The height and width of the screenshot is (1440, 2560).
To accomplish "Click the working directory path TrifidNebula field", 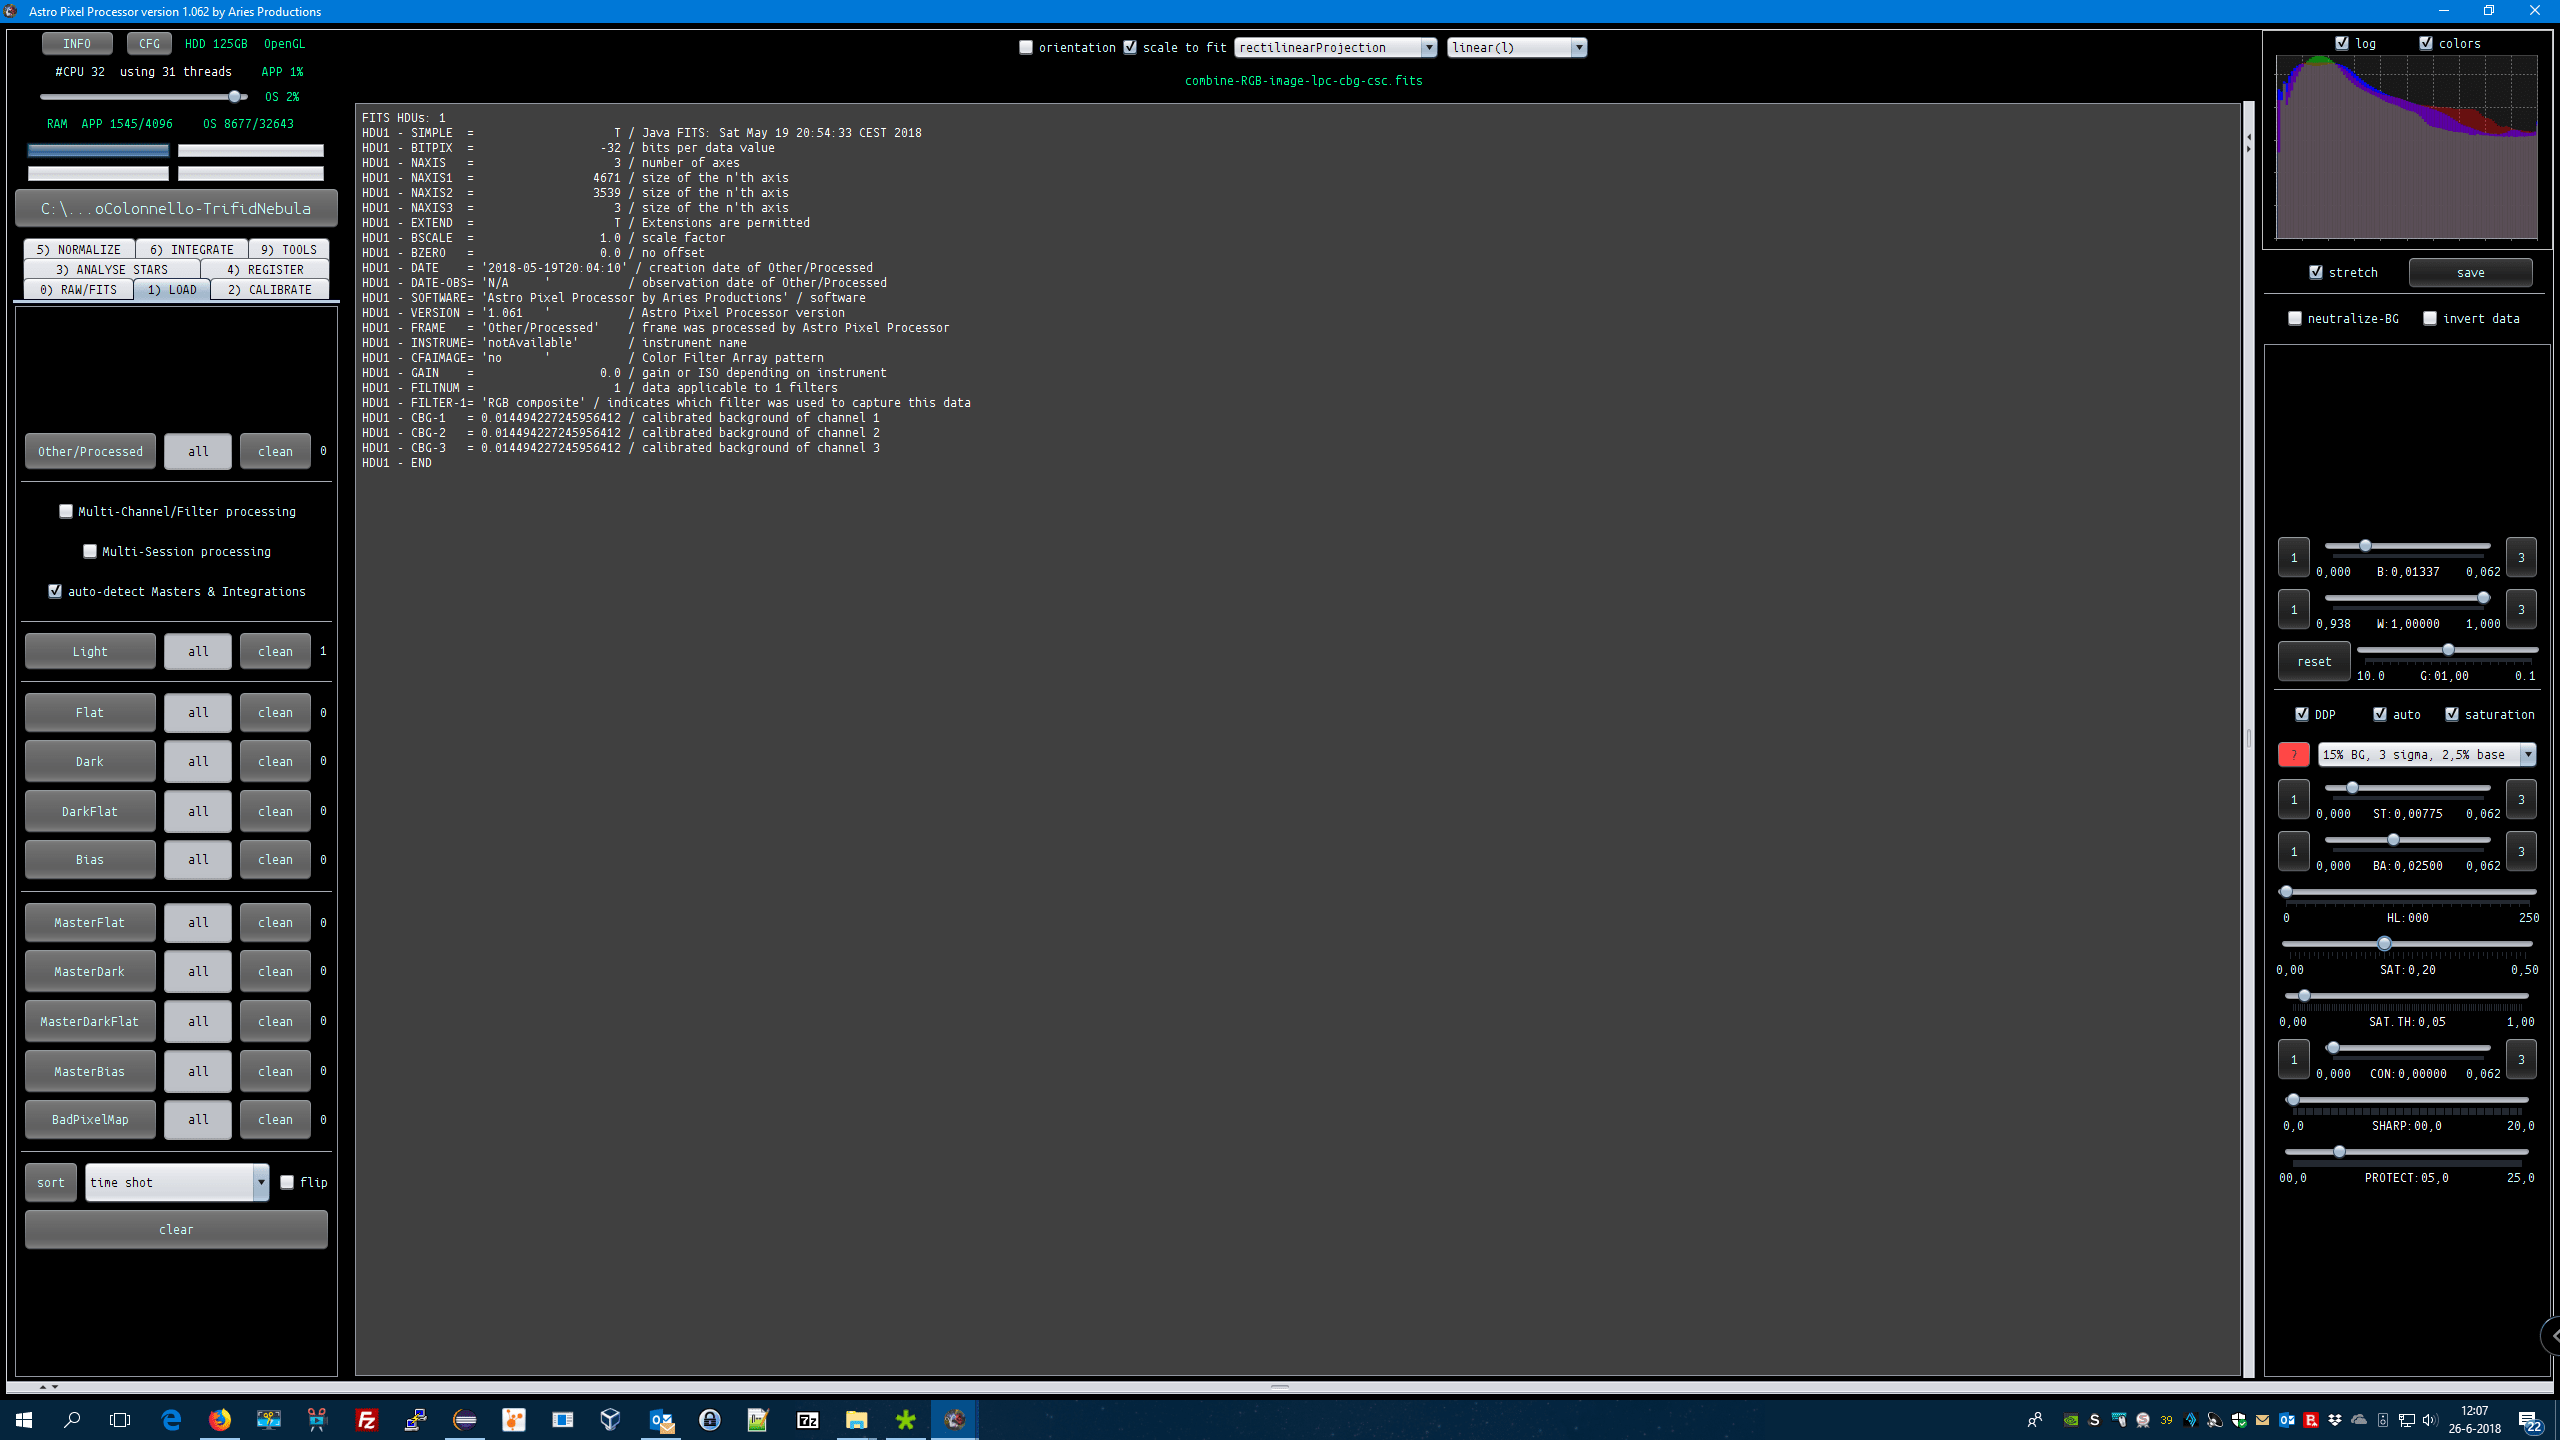I will pos(176,208).
